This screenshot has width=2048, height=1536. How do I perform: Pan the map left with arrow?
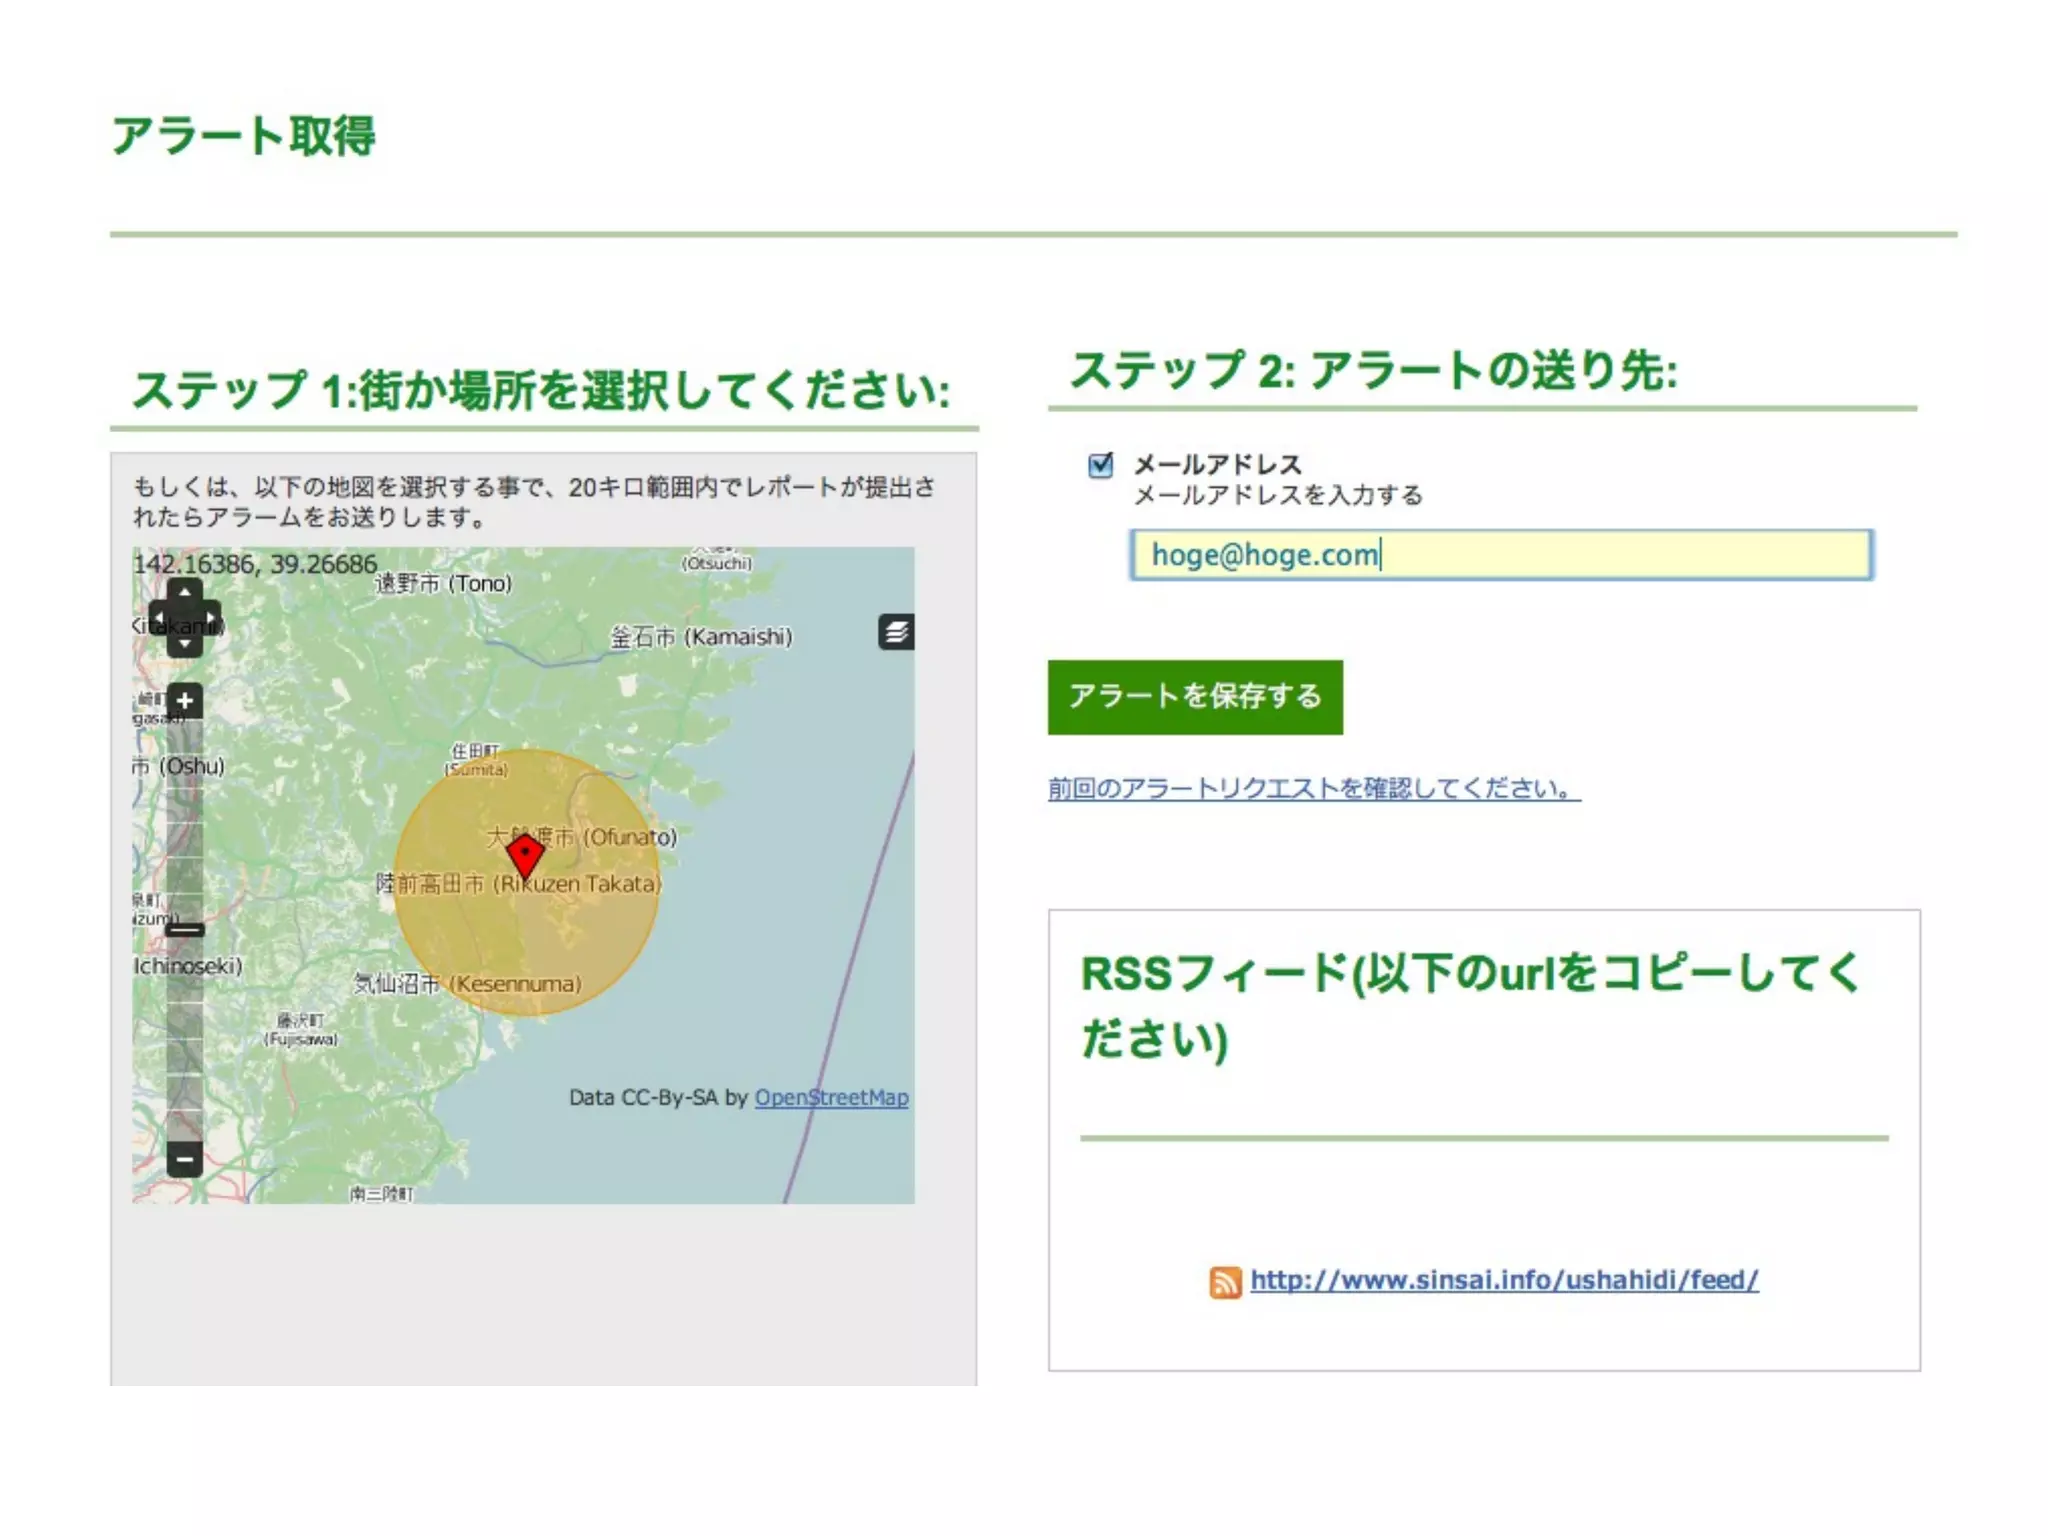click(159, 618)
